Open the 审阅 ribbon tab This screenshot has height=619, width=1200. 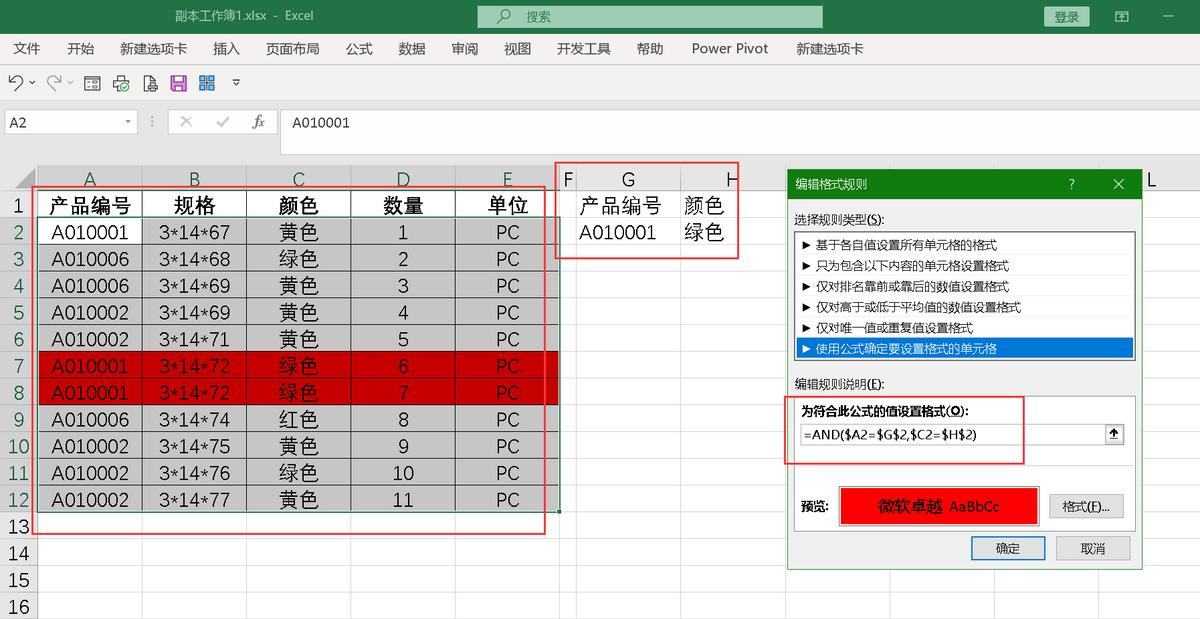pyautogui.click(x=465, y=49)
